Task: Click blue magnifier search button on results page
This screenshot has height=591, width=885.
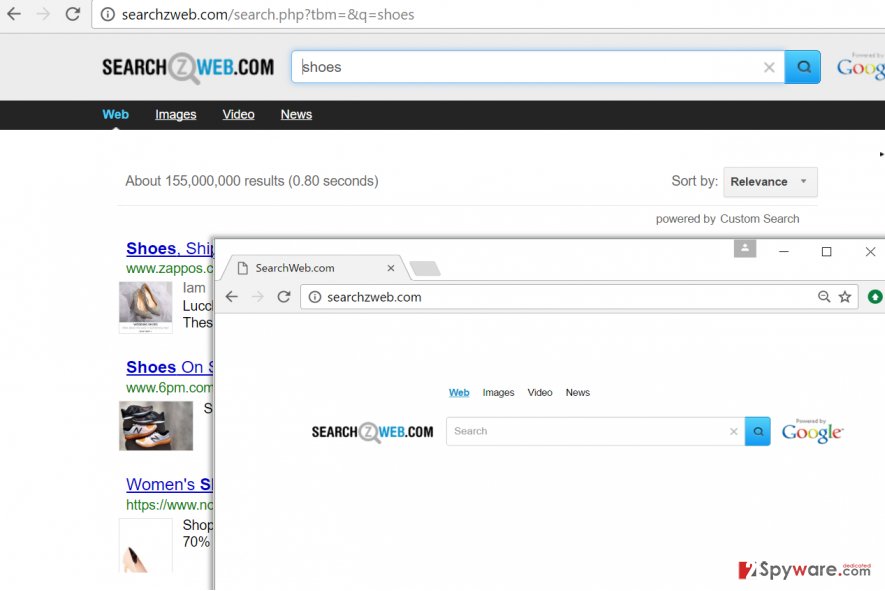Action: point(803,67)
